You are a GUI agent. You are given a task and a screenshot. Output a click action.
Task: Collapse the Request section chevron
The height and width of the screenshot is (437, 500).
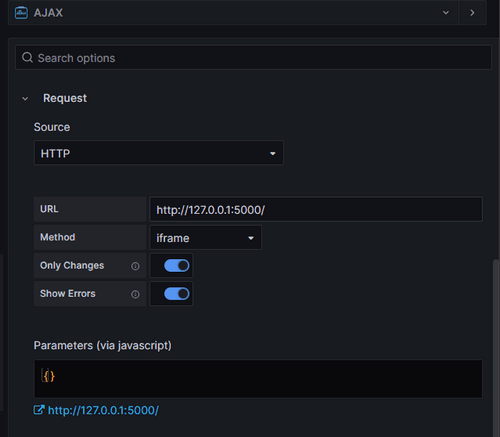25,99
